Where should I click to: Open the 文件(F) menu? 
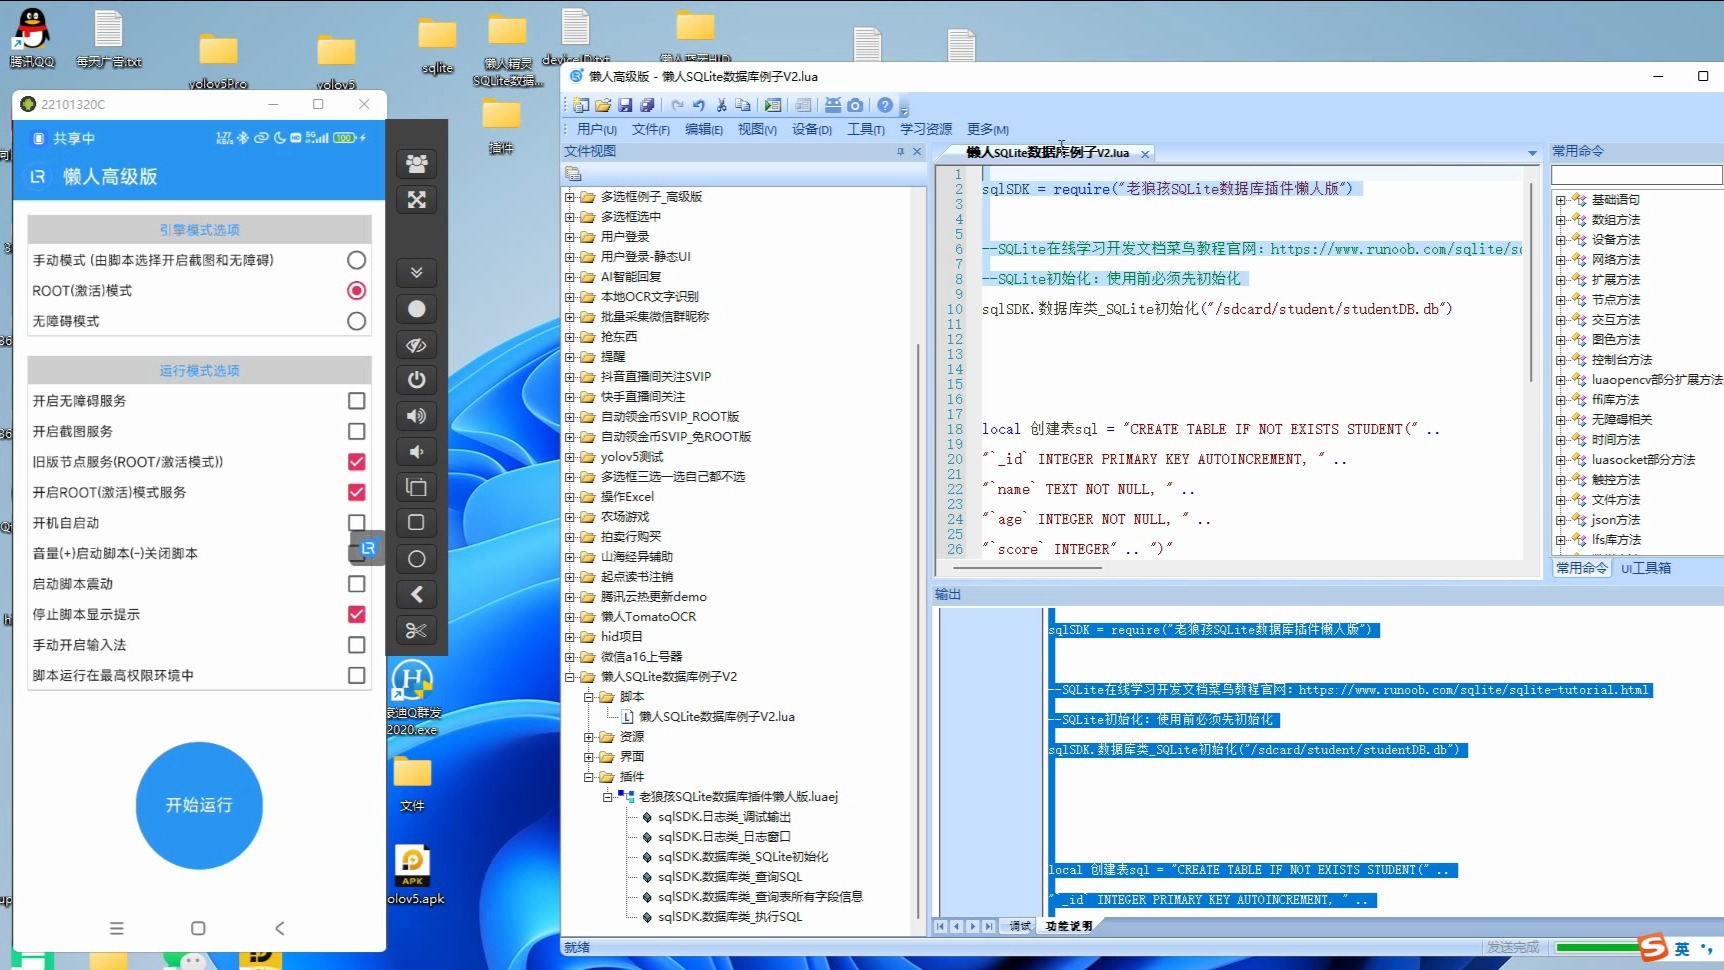(x=651, y=129)
